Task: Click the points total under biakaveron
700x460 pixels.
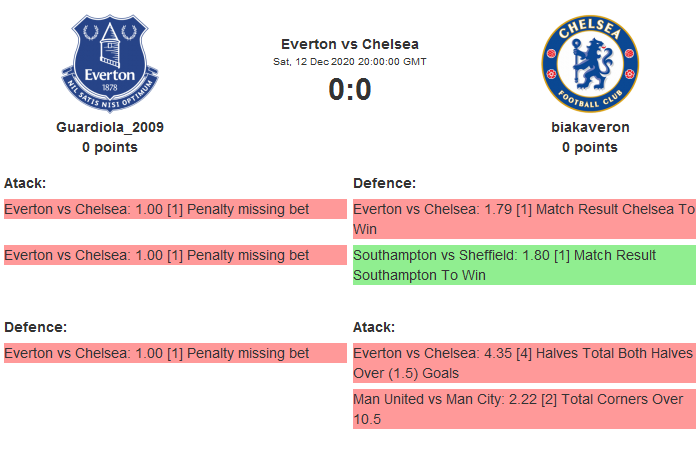Action: coord(590,147)
